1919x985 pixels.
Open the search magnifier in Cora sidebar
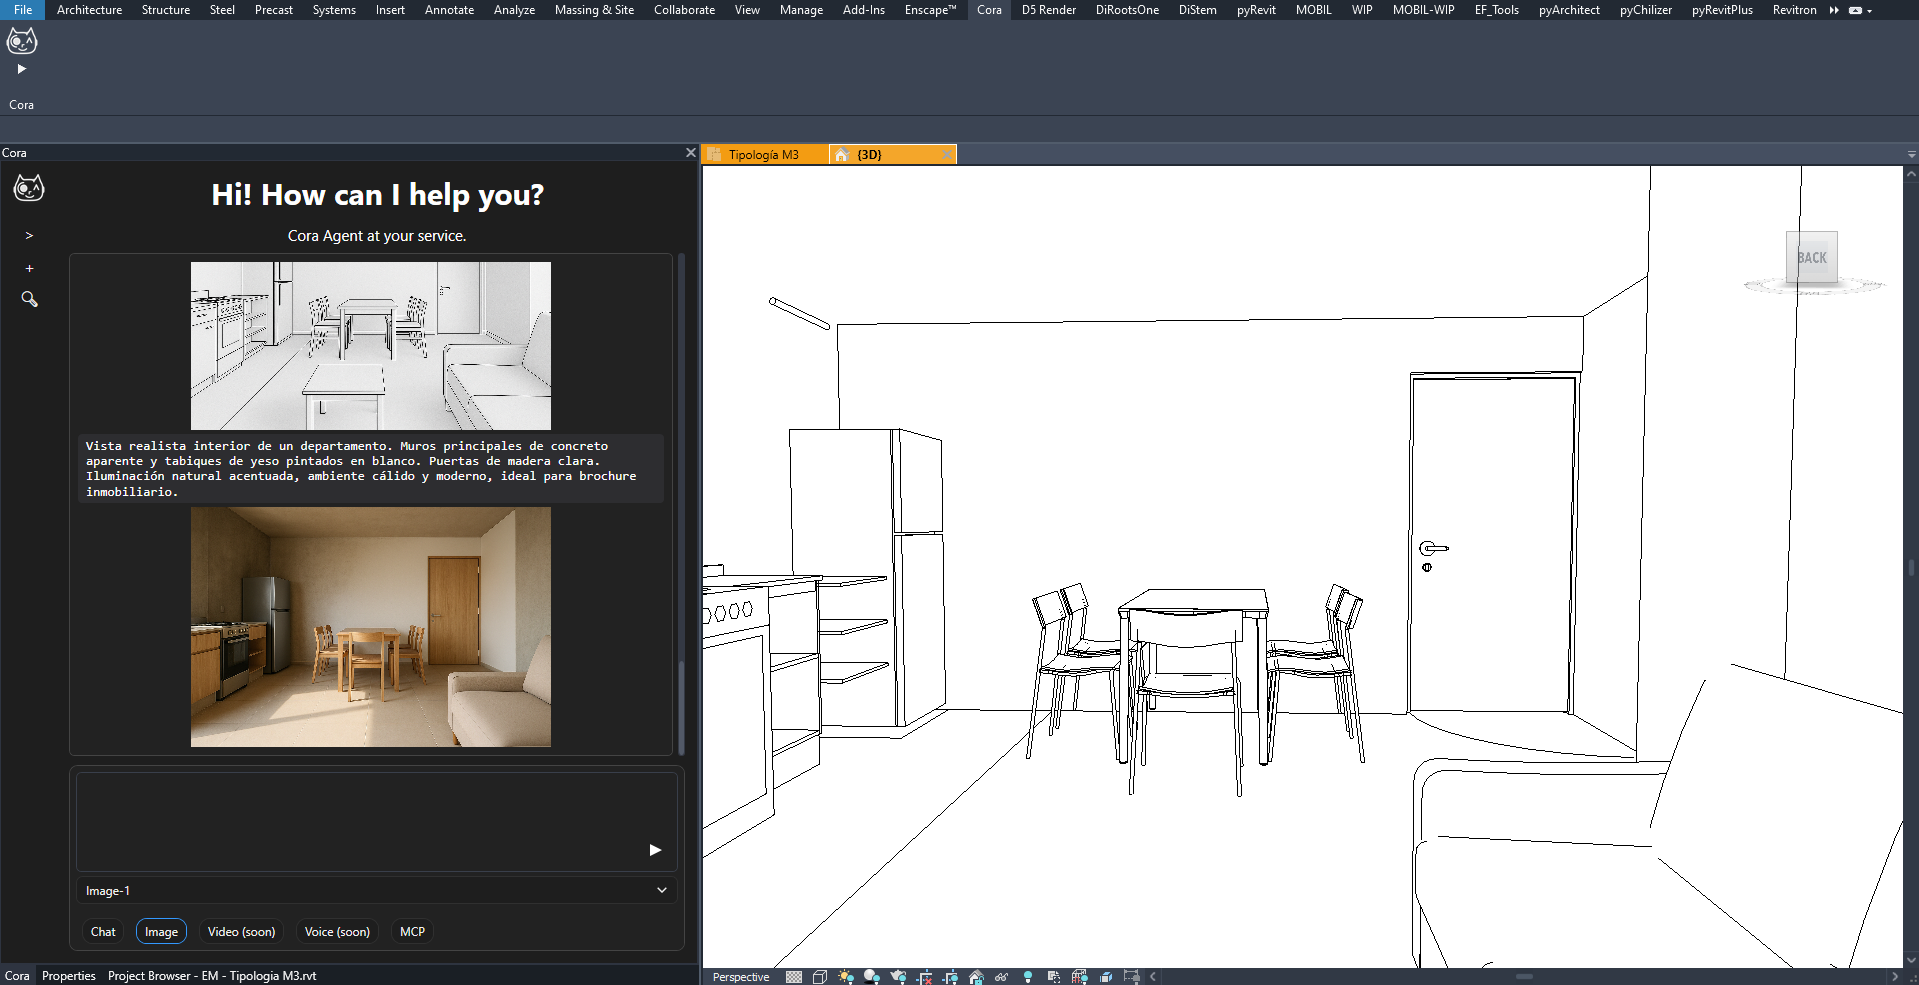coord(29,299)
